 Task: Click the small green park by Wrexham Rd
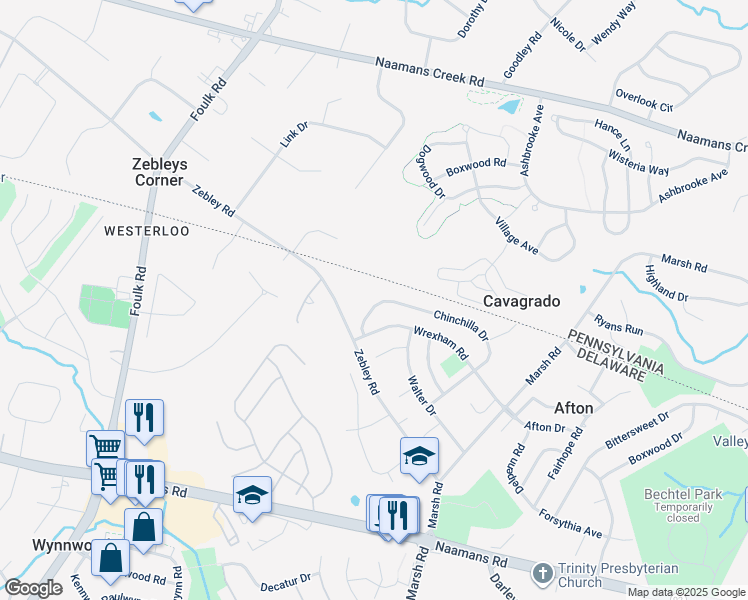453,365
